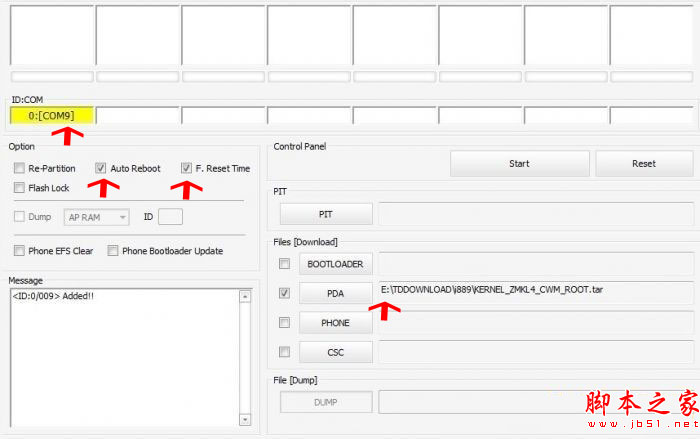
Task: Tick the Dump checkbox
Action: (19, 217)
